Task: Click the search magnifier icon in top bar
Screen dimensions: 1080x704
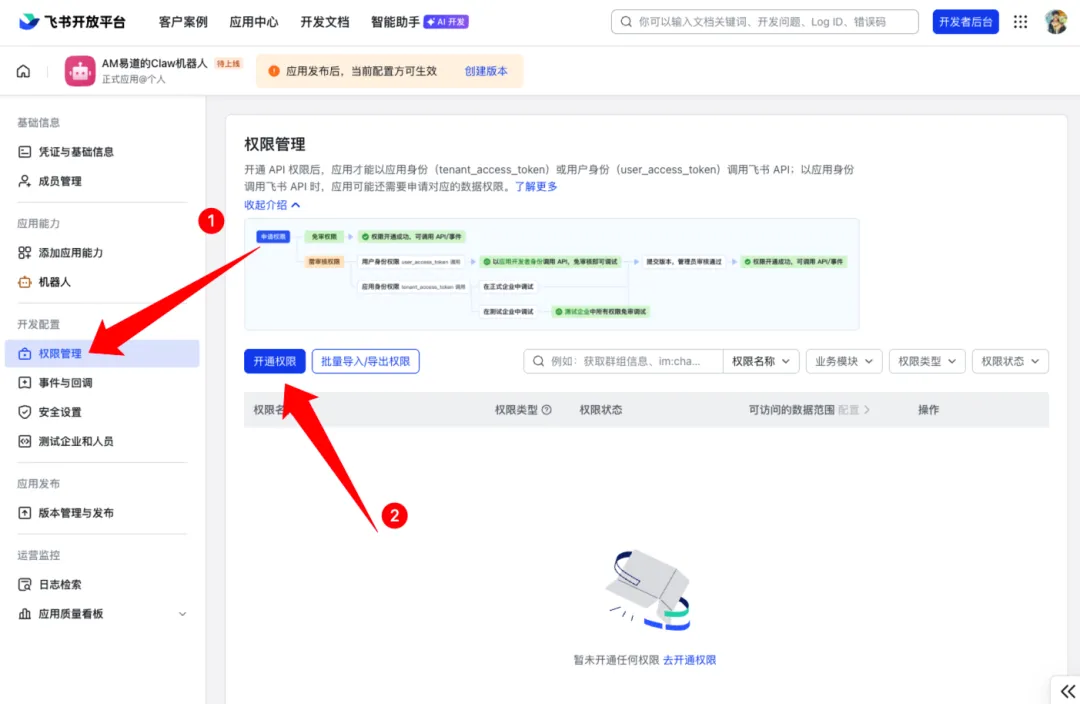Action: (x=626, y=22)
